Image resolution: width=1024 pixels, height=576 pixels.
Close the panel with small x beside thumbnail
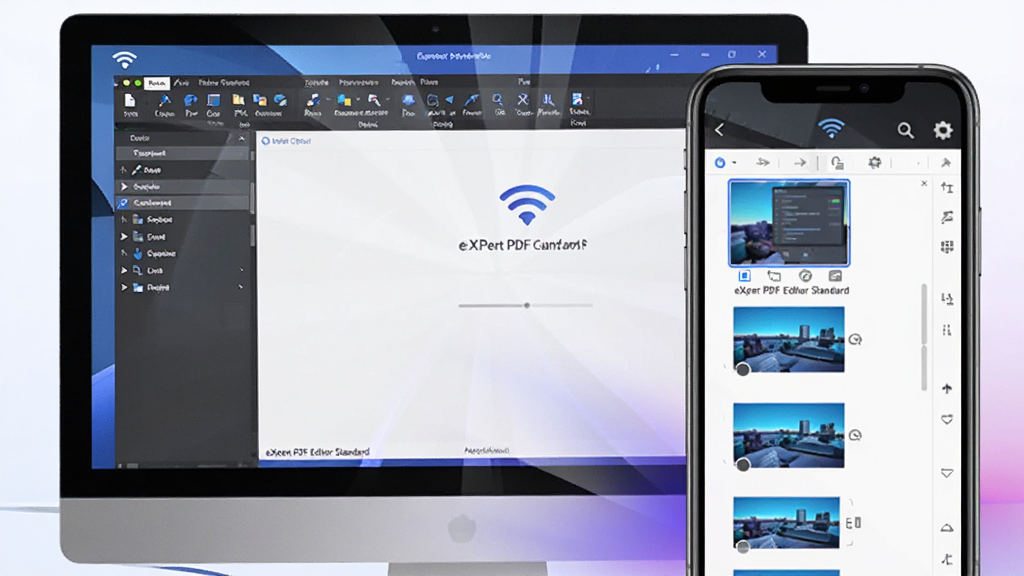click(x=924, y=184)
